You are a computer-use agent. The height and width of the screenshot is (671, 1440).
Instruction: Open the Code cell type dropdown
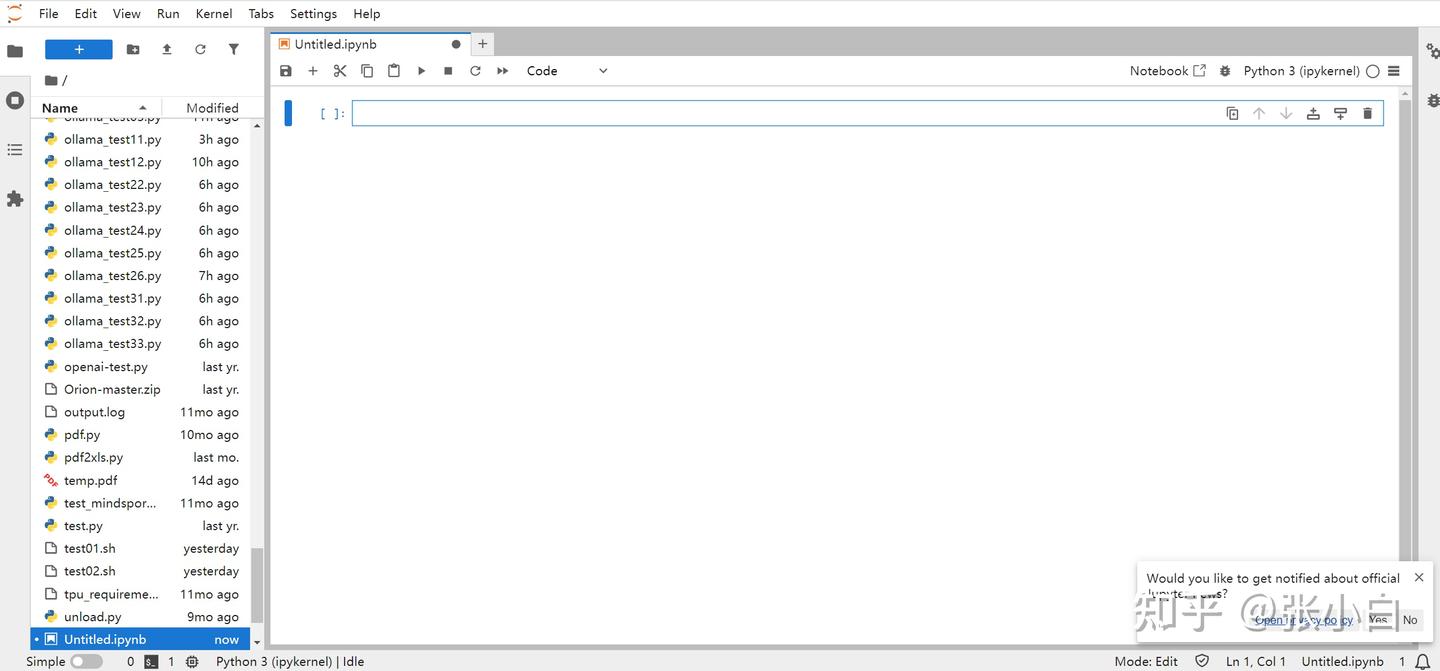pos(567,71)
